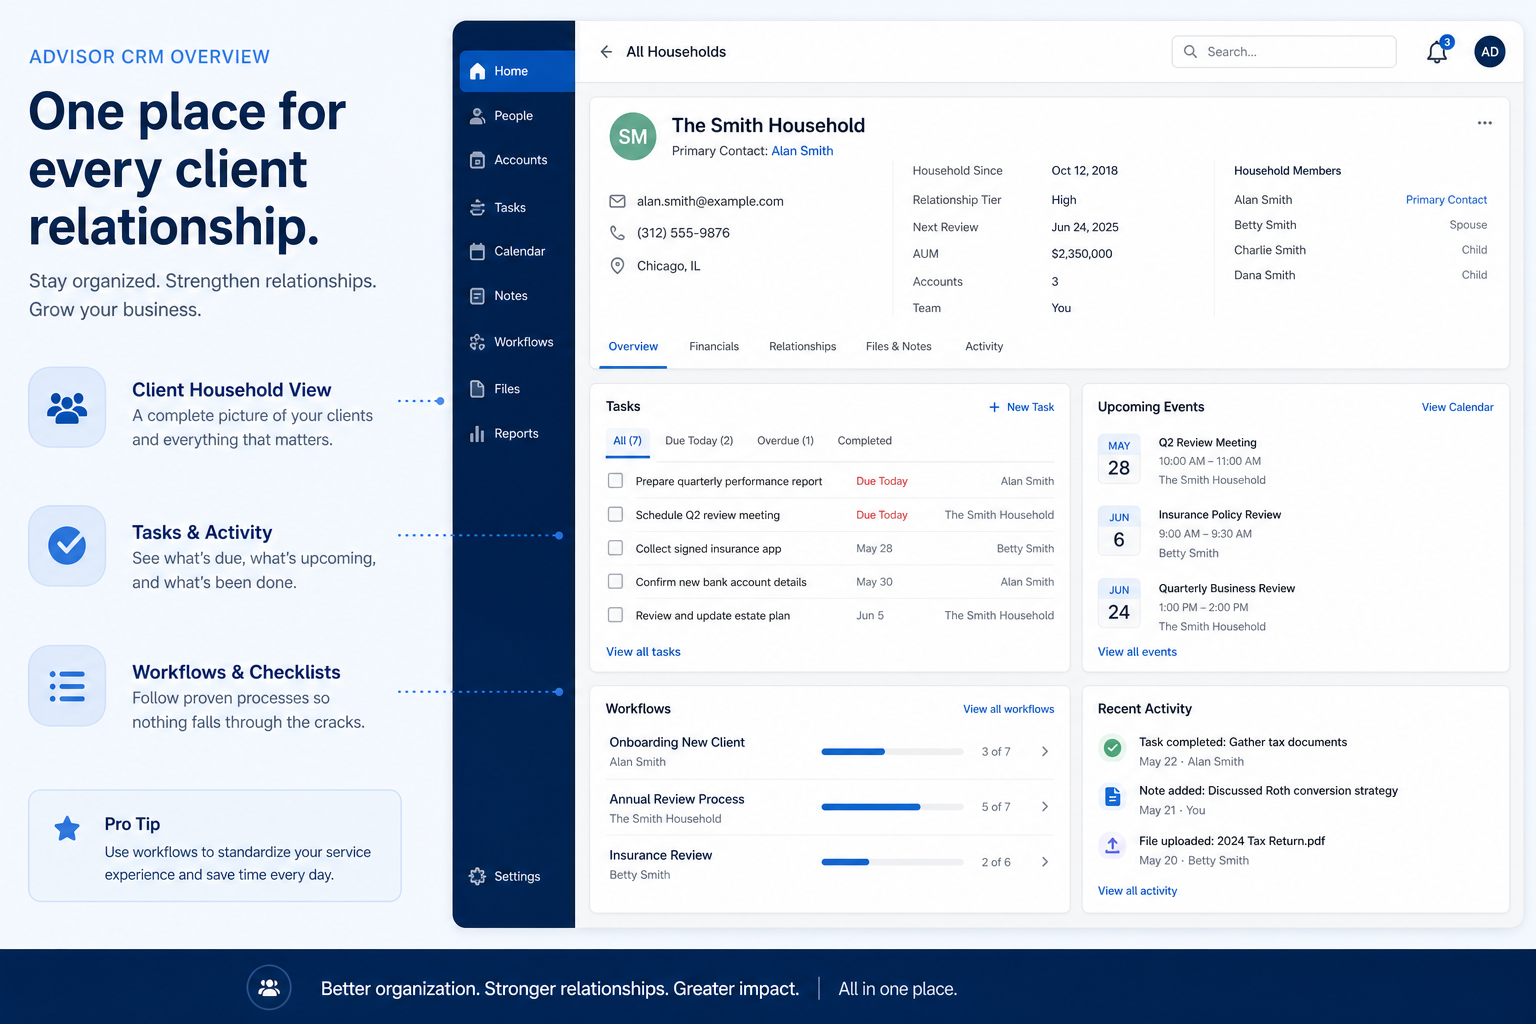Click the note-added document icon
Screen dimensions: 1536x1024
click(1112, 797)
